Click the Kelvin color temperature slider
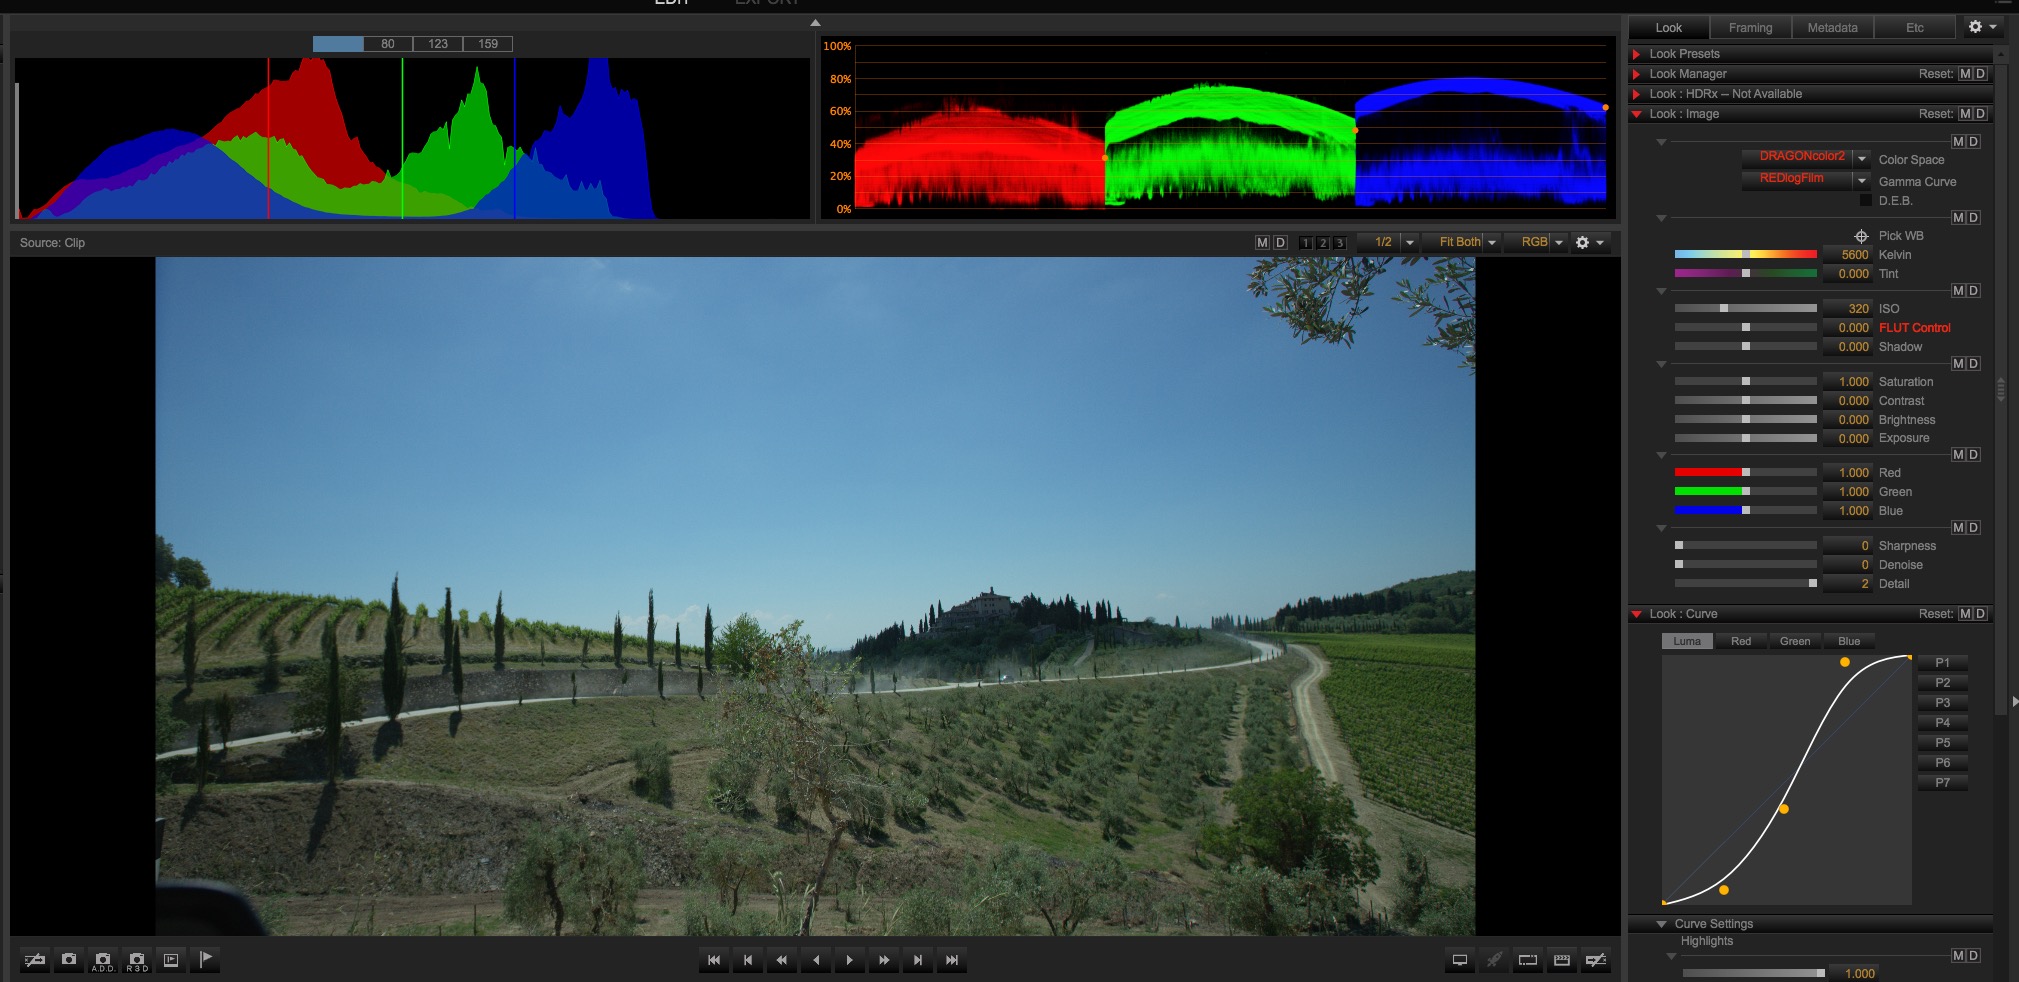This screenshot has height=982, width=2019. (x=1745, y=255)
